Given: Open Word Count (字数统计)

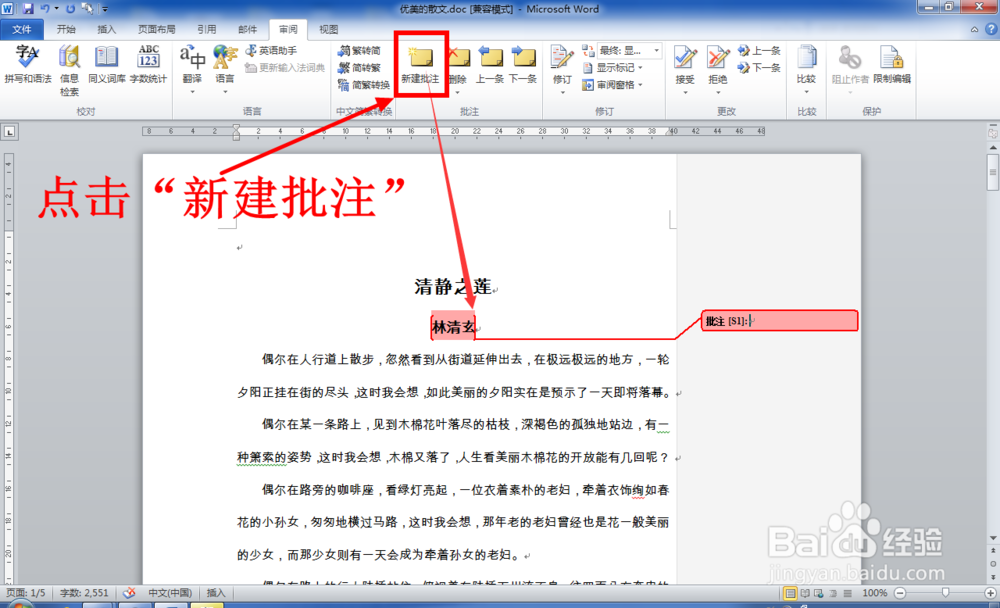Looking at the screenshot, I should pos(147,58).
